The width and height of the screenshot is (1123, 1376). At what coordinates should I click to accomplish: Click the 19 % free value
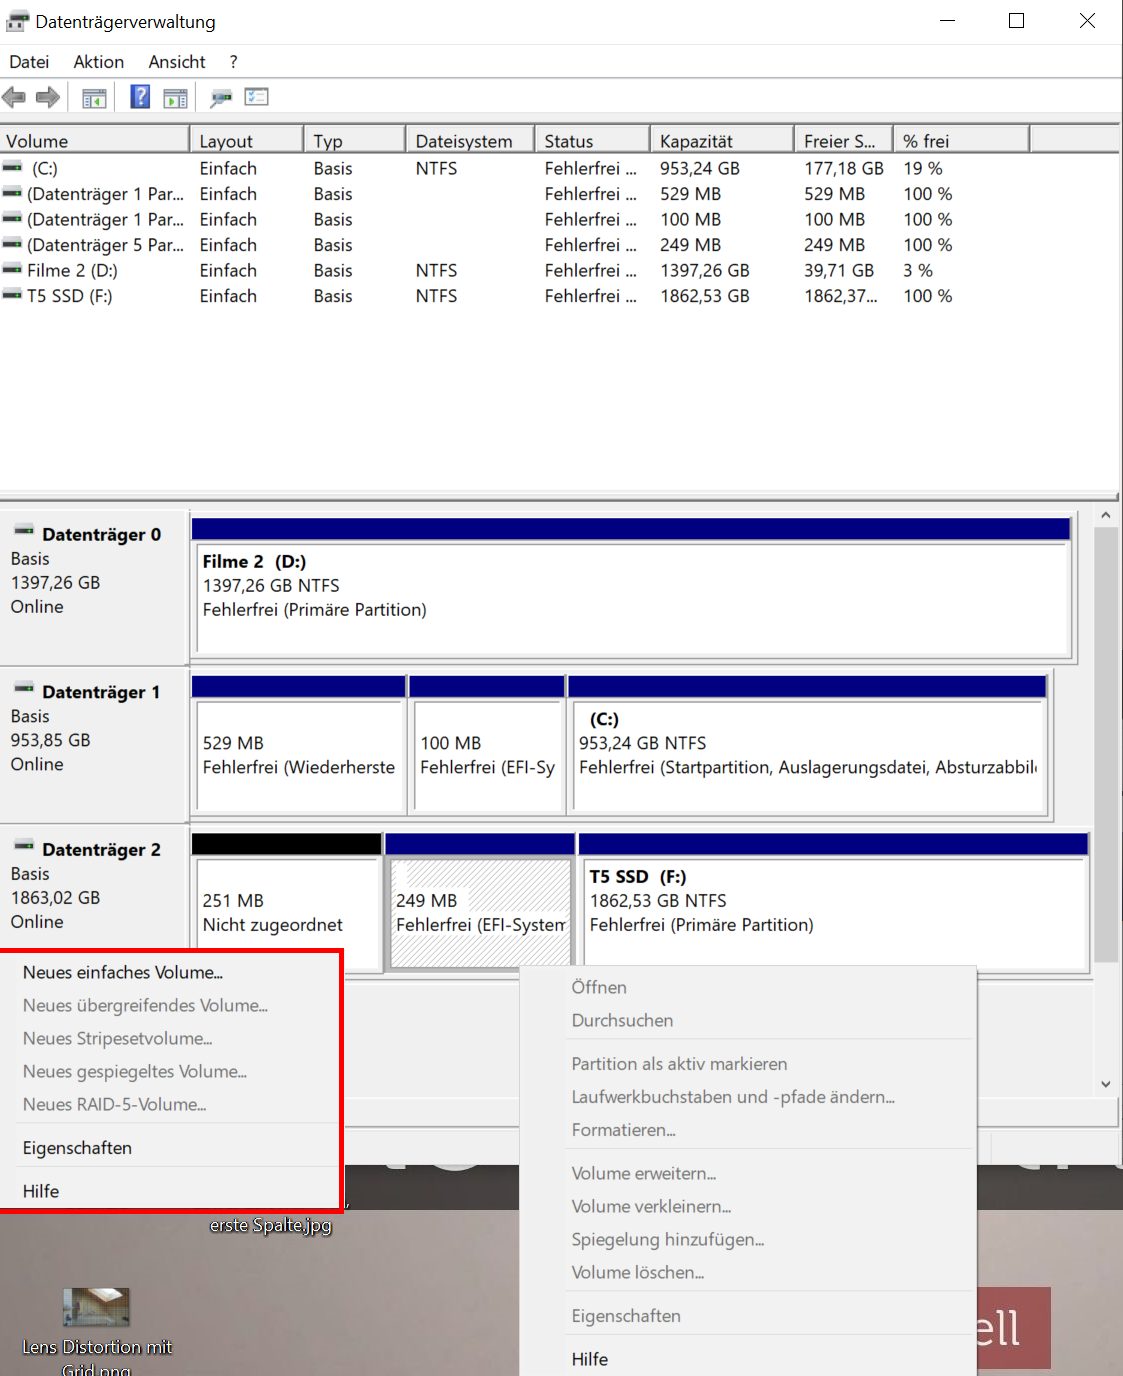923,168
